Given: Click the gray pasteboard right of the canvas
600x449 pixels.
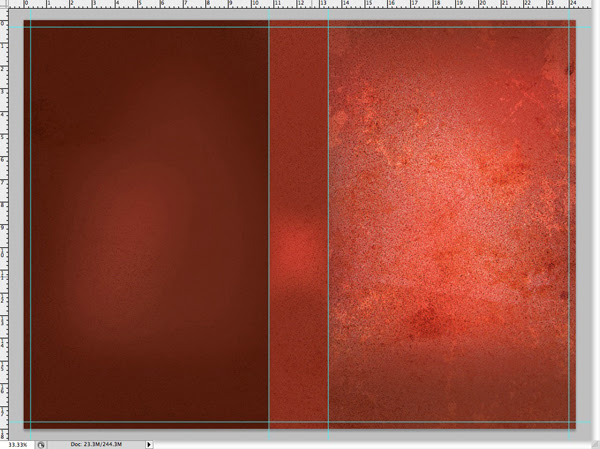Looking at the screenshot, I should pyautogui.click(x=587, y=220).
